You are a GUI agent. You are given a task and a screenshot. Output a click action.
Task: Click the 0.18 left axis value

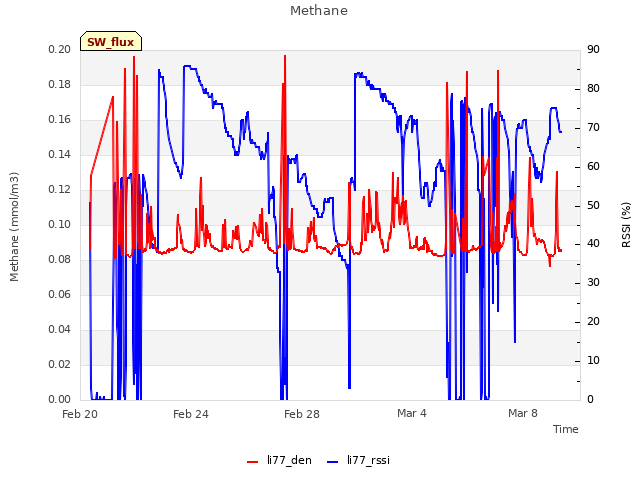pos(60,84)
